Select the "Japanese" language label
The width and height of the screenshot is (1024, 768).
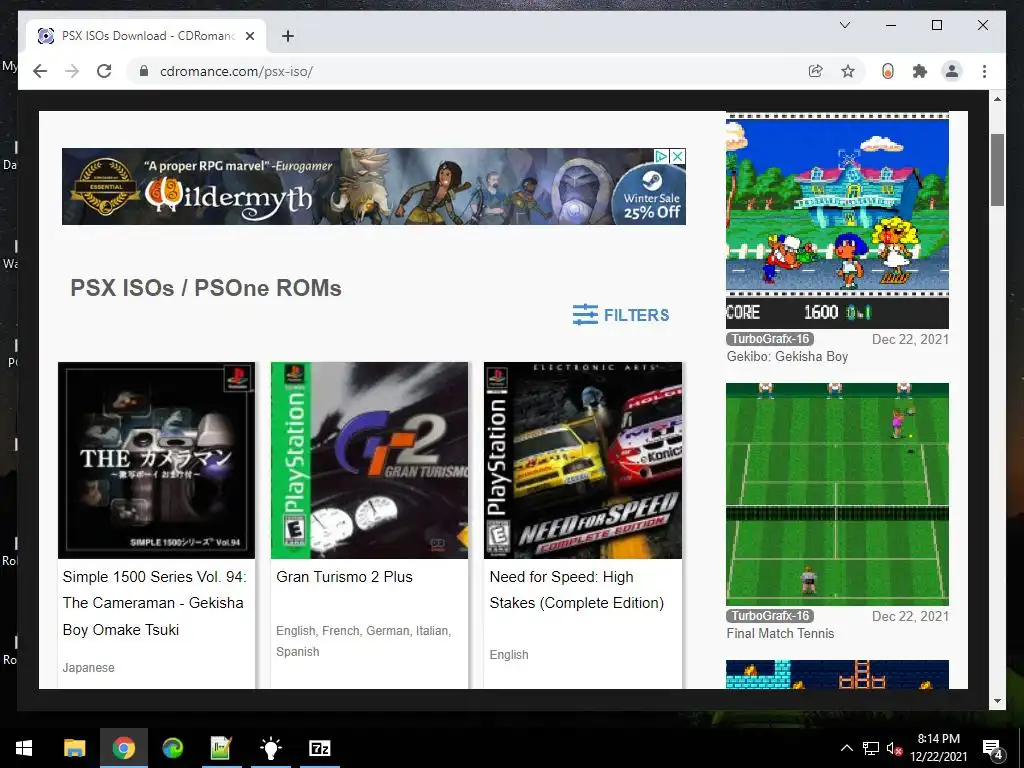tap(88, 667)
